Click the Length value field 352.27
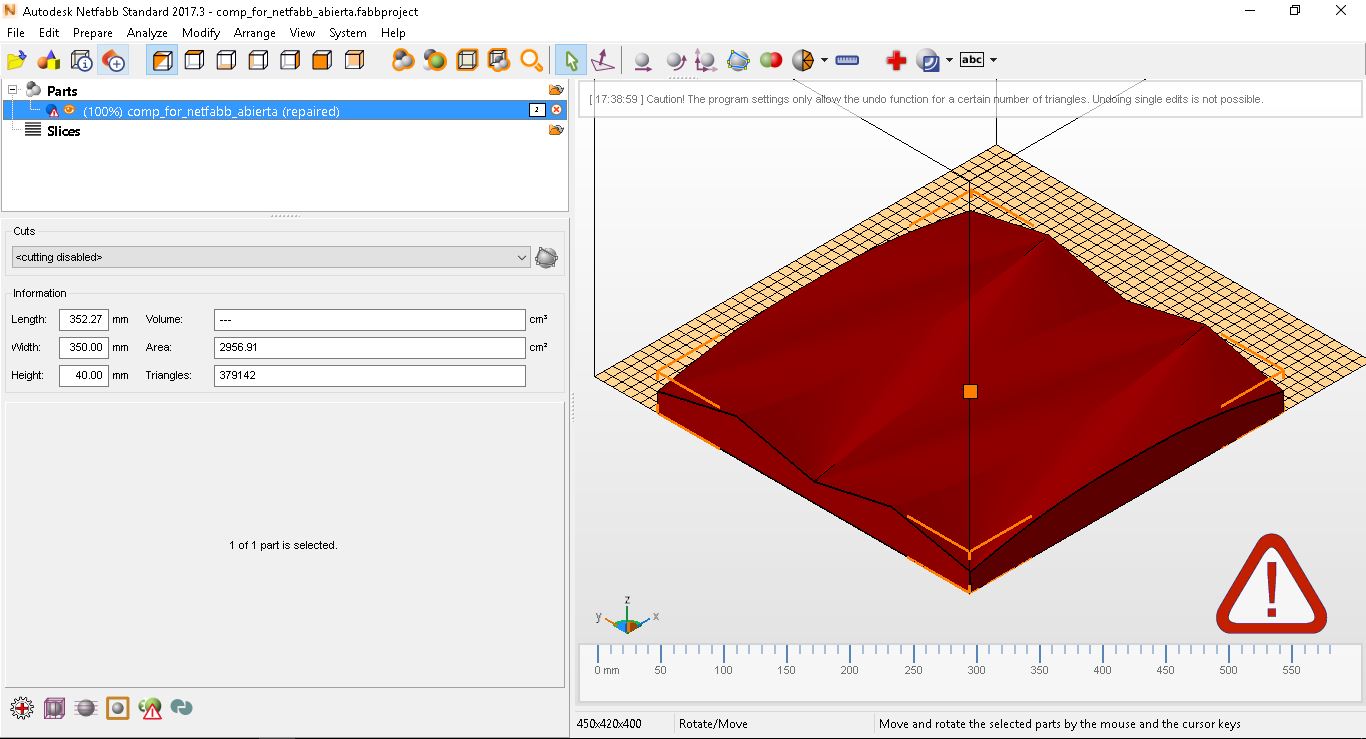Screen dimensions: 1366x739 [x=84, y=320]
